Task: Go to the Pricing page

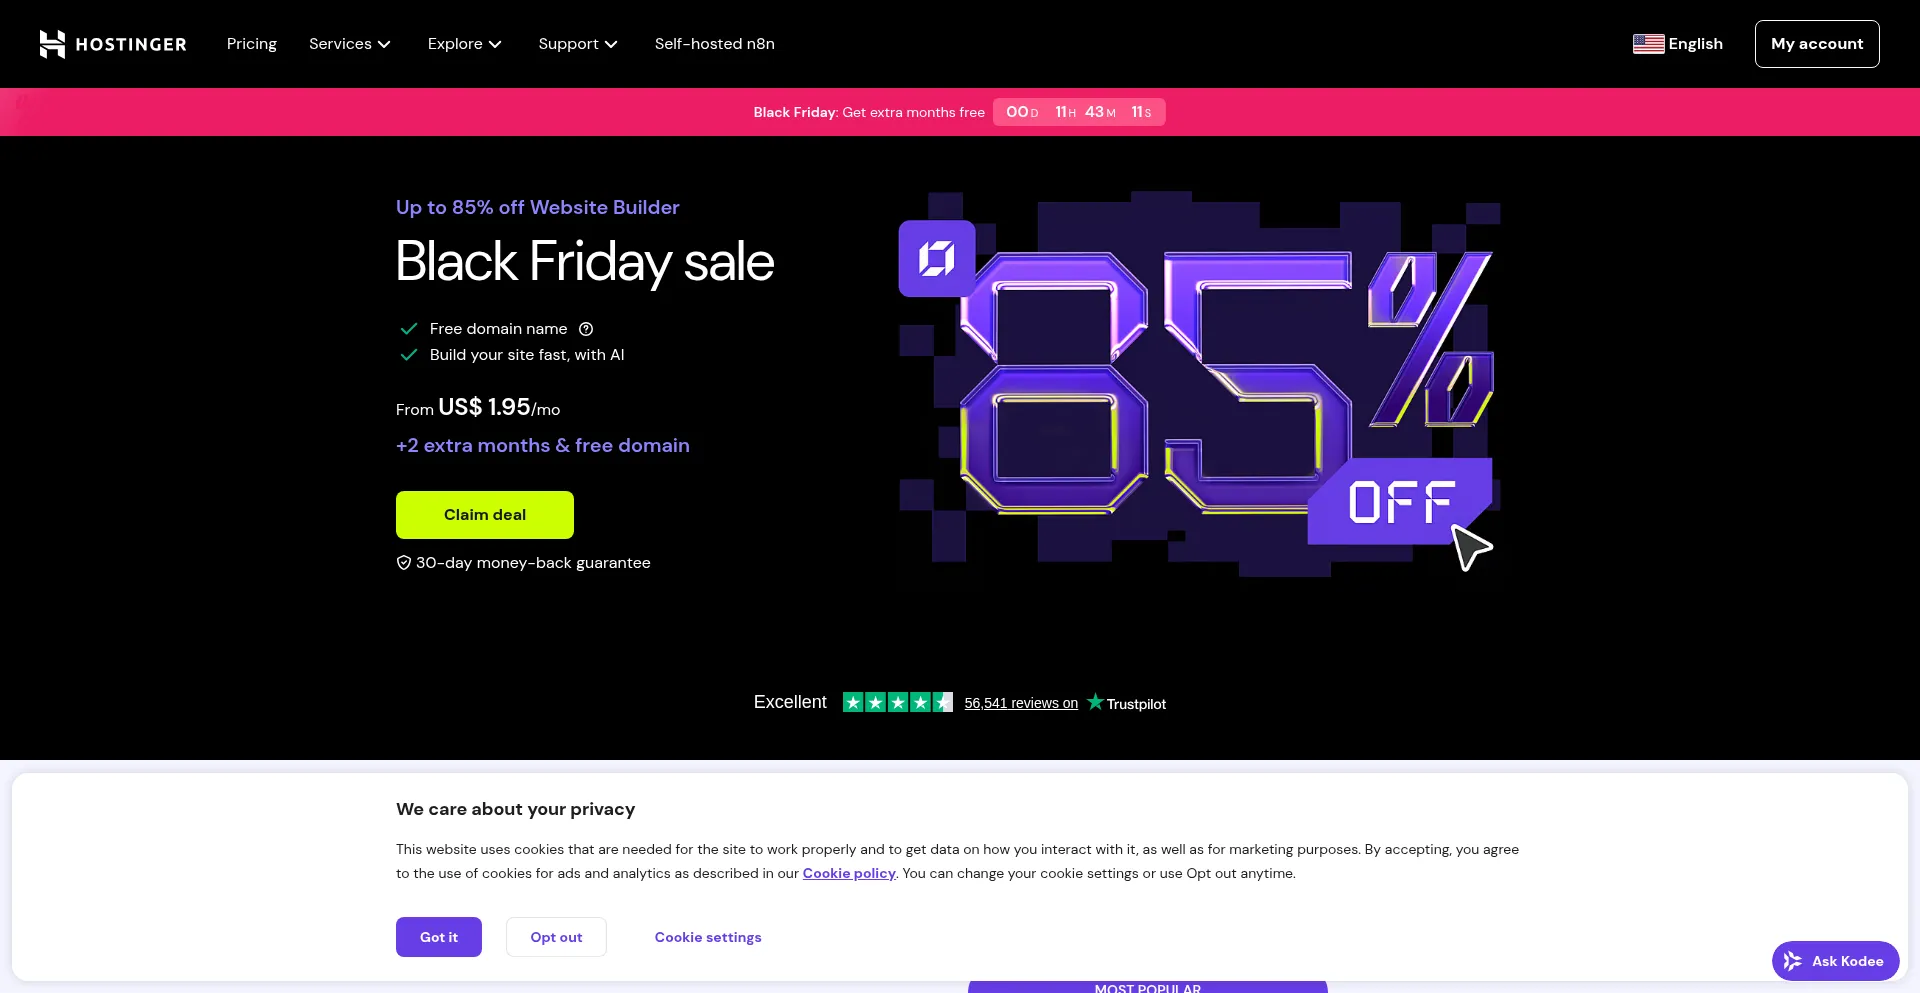Action: 252,44
